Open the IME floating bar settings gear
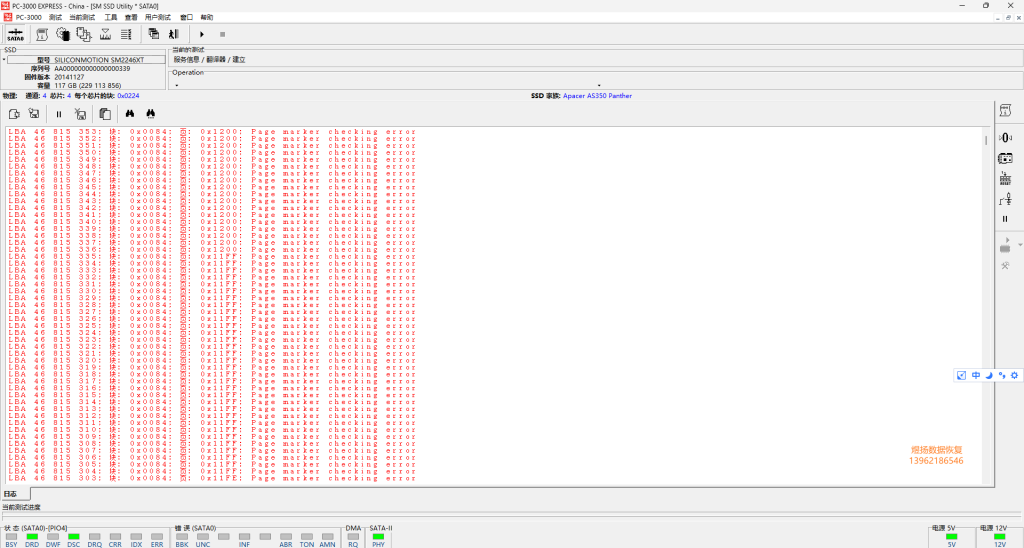 click(1014, 376)
